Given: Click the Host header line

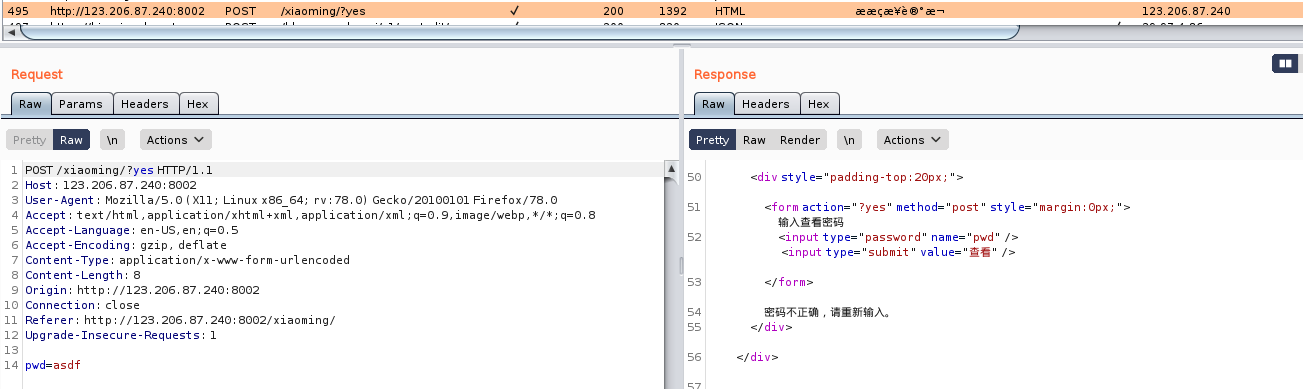Looking at the screenshot, I should (111, 185).
